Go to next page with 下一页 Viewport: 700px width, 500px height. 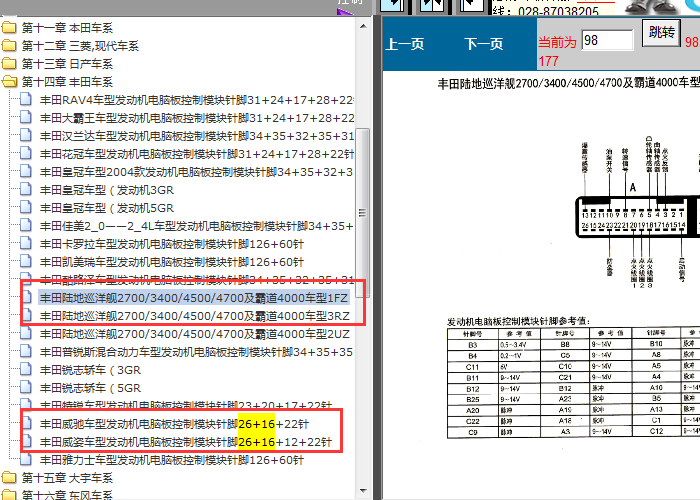483,44
